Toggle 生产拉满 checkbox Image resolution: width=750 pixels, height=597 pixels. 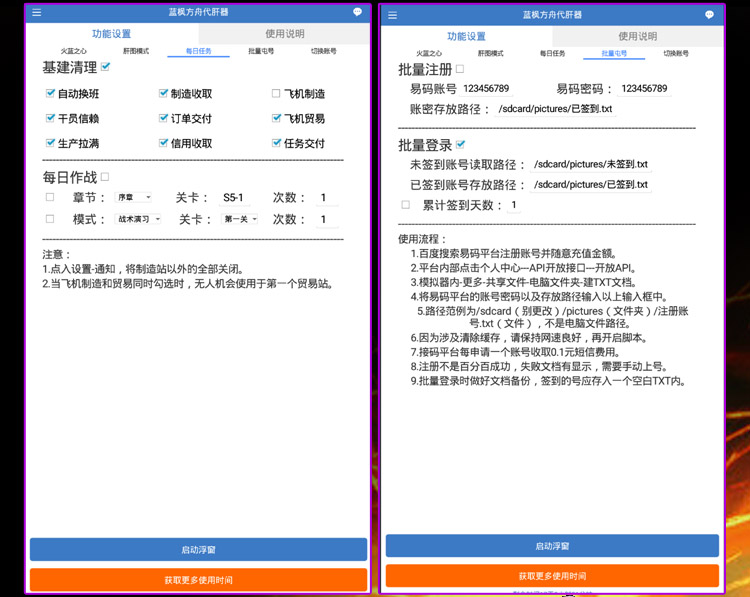point(50,143)
